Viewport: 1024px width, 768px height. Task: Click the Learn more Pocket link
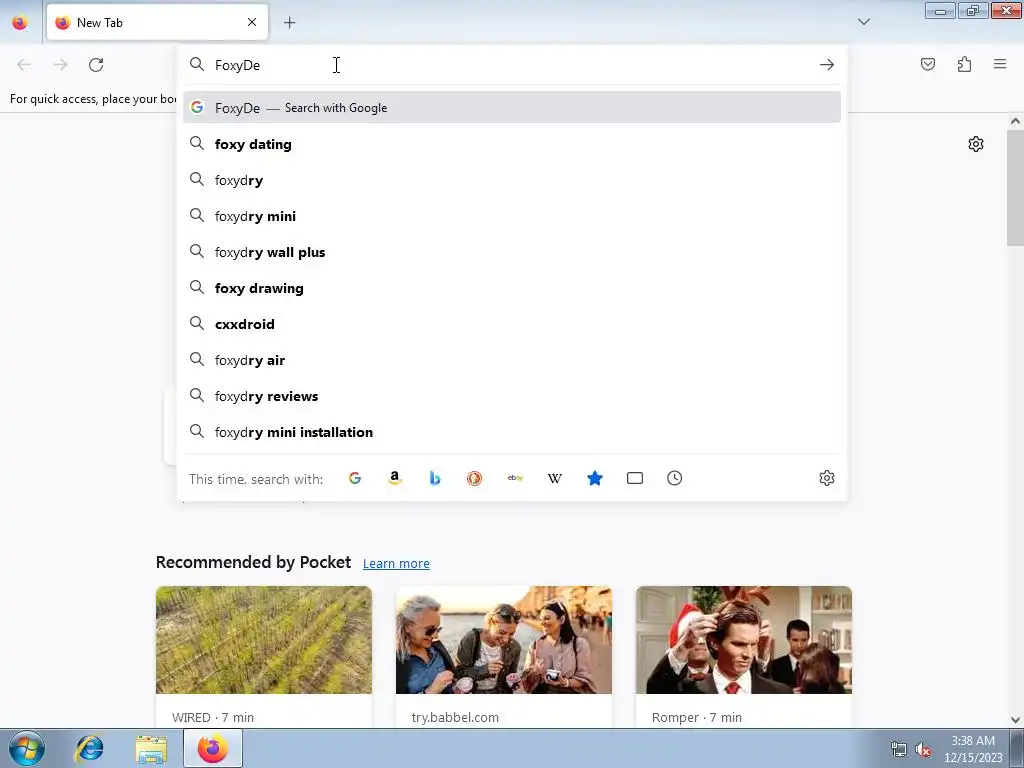[x=396, y=563]
